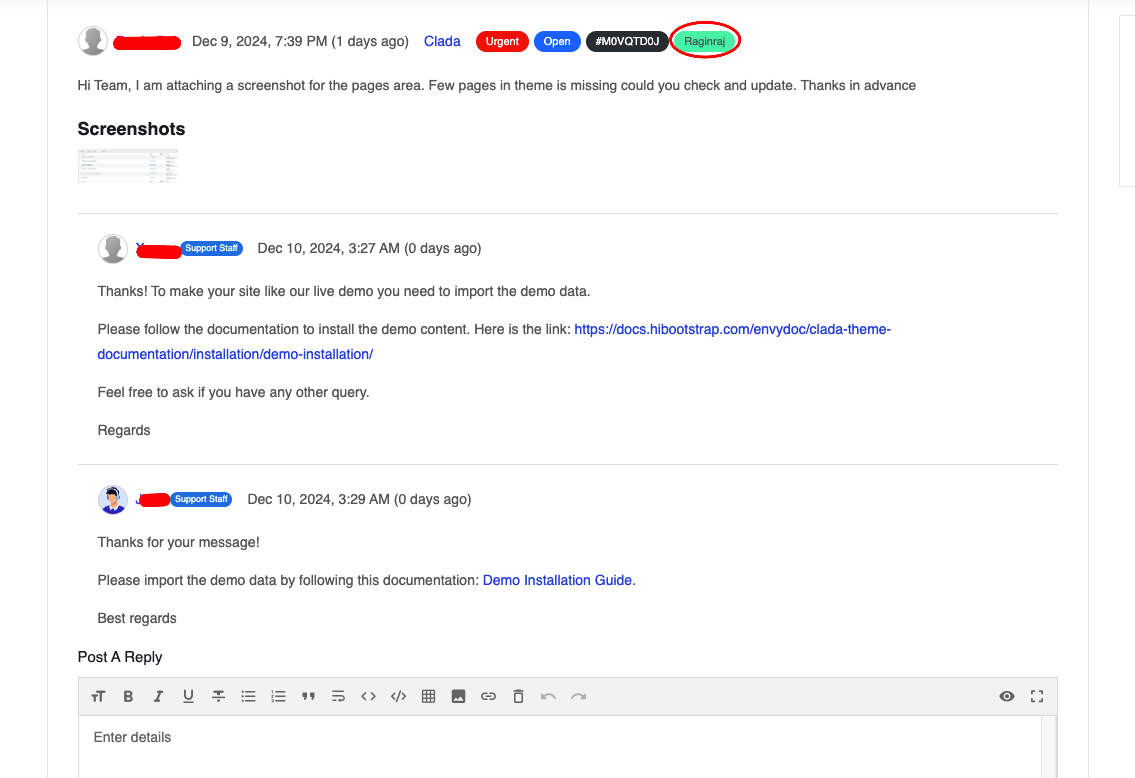1135x778 pixels.
Task: Click the Urgent priority badge
Action: pos(502,41)
